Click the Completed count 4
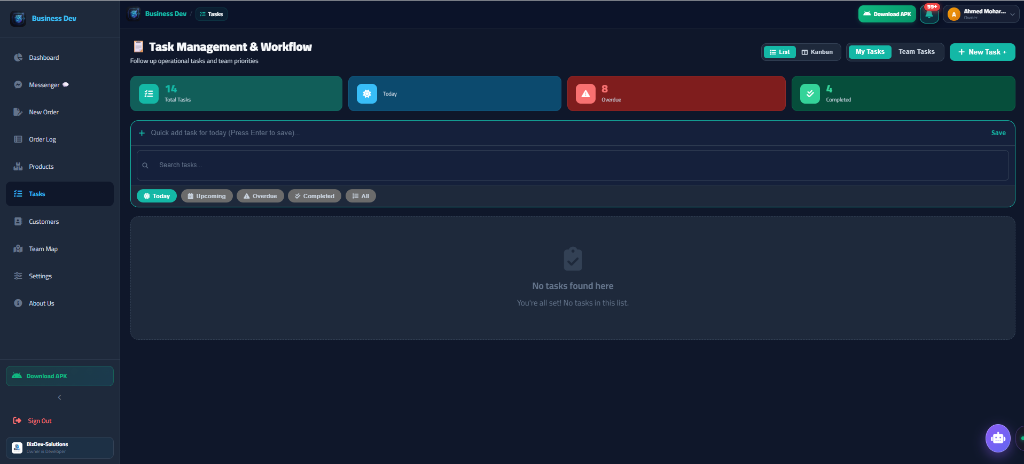1024x464 pixels. (x=829, y=89)
